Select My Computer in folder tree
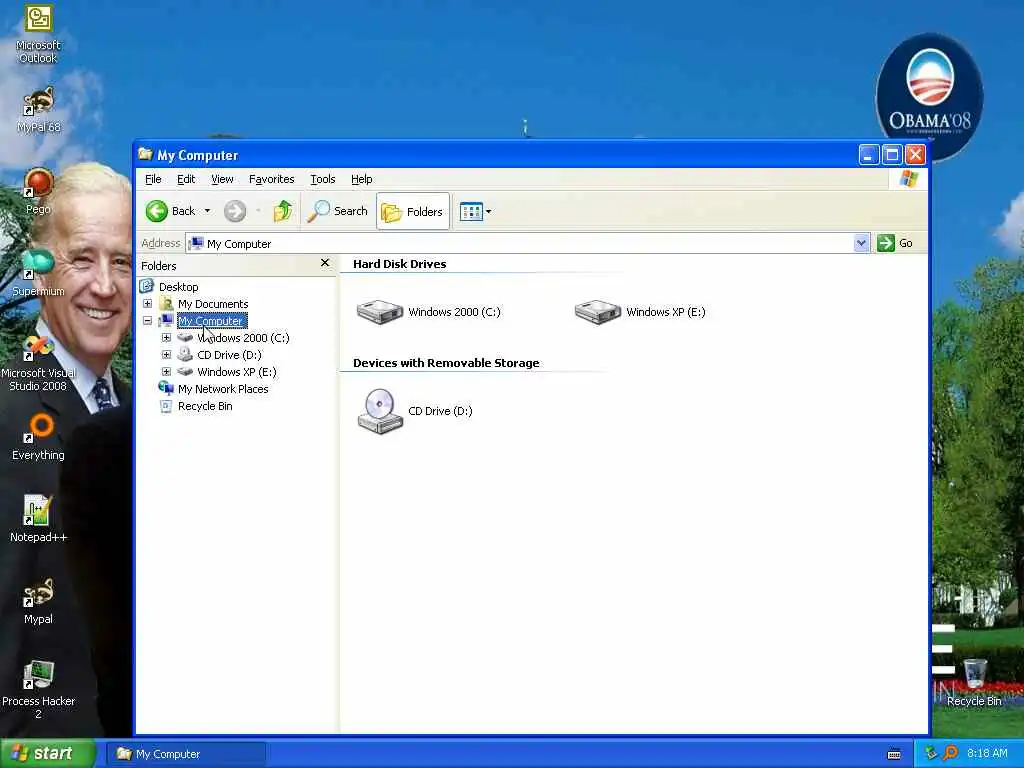Screen dimensions: 1024x768 pyautogui.click(x=212, y=321)
